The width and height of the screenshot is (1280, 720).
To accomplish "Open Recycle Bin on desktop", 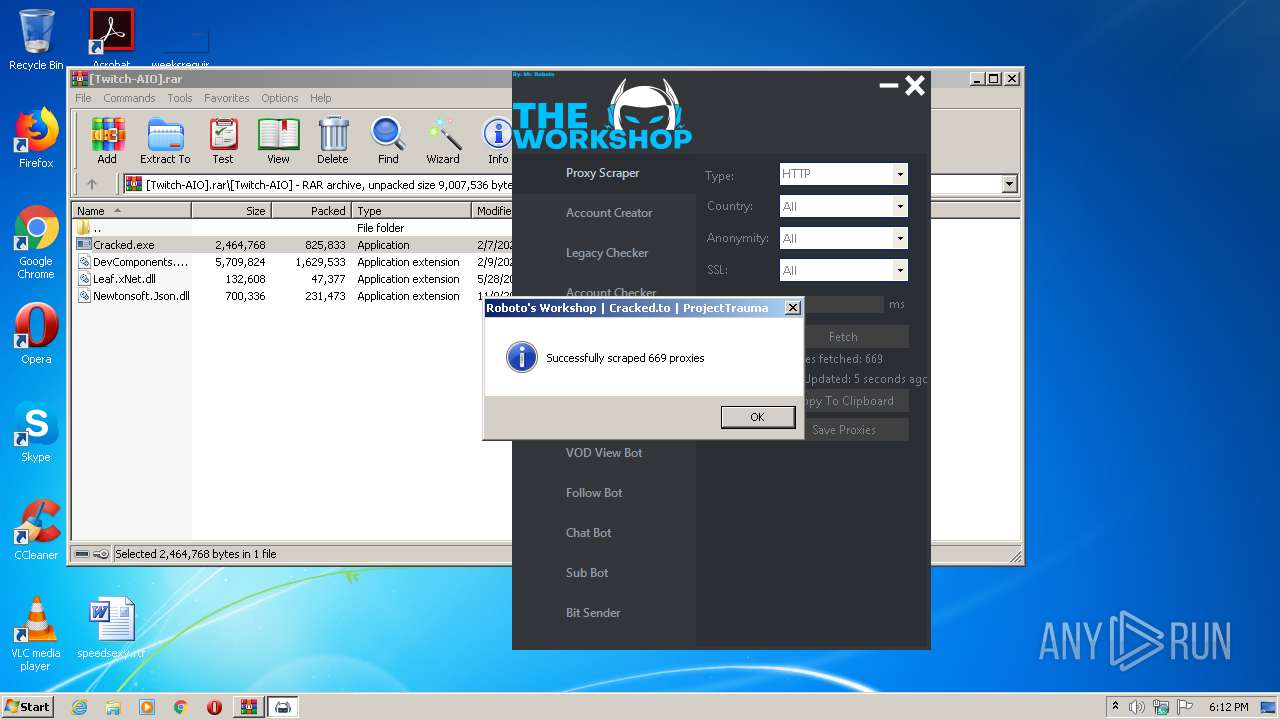I will pyautogui.click(x=36, y=40).
